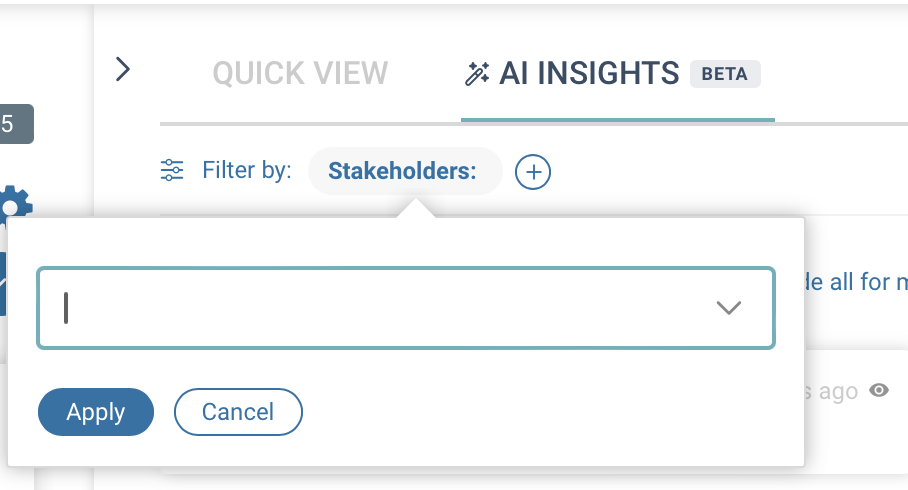The height and width of the screenshot is (490, 908).
Task: Click the magic wand AI icon
Action: point(477,74)
